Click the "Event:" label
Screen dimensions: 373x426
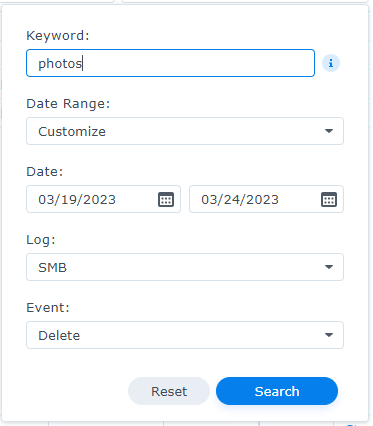click(48, 307)
